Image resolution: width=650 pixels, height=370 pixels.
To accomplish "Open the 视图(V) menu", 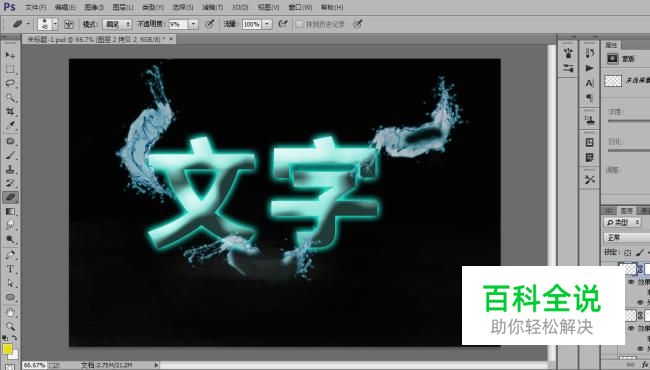I will (x=268, y=7).
